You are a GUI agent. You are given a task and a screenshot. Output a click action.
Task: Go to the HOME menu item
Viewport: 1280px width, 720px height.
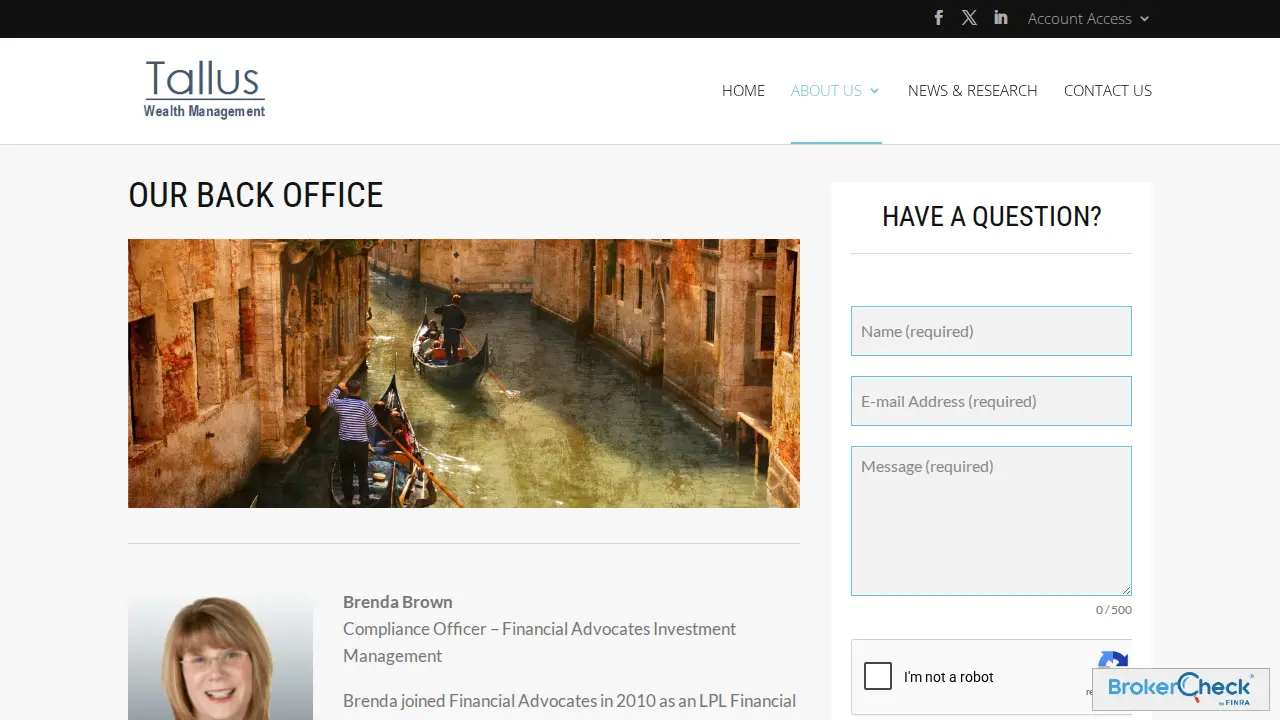(743, 90)
